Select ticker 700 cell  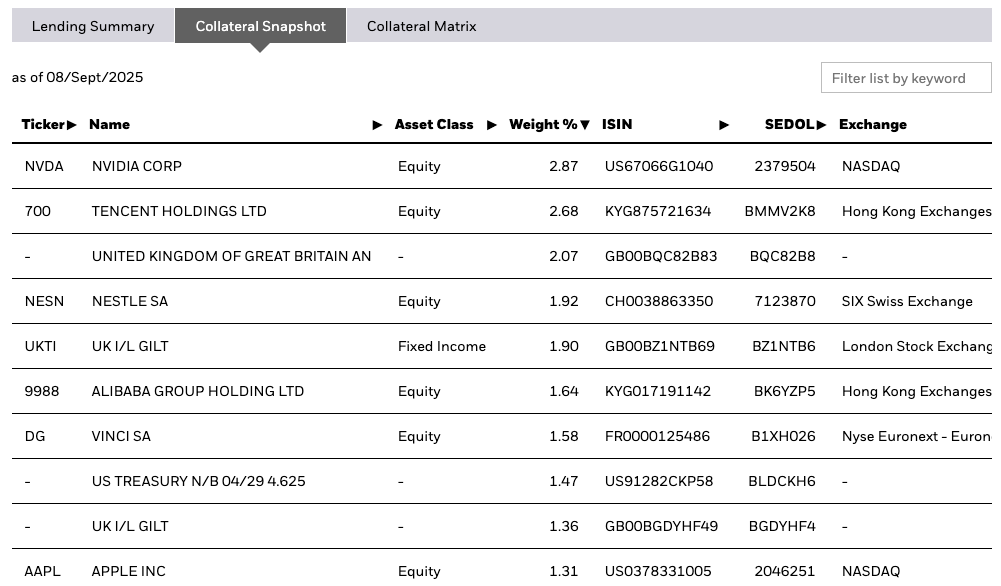pyautogui.click(x=38, y=211)
